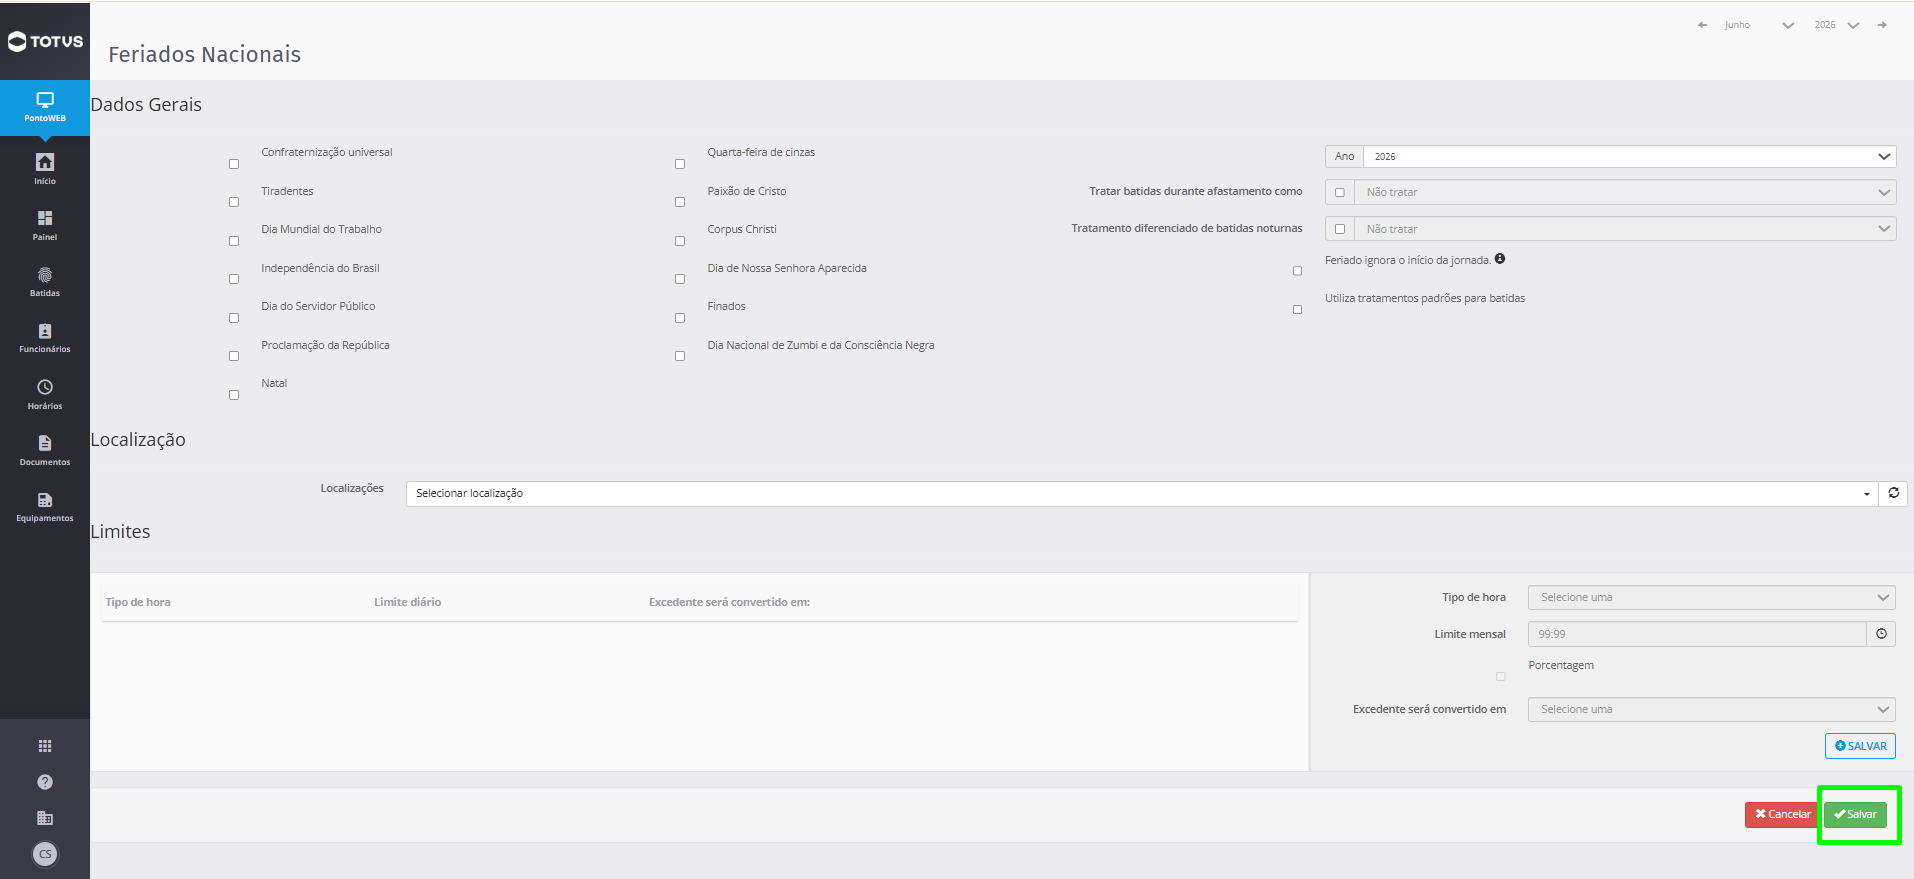Open Equipamentos in the sidebar
The width and height of the screenshot is (1914, 879).
coord(45,506)
